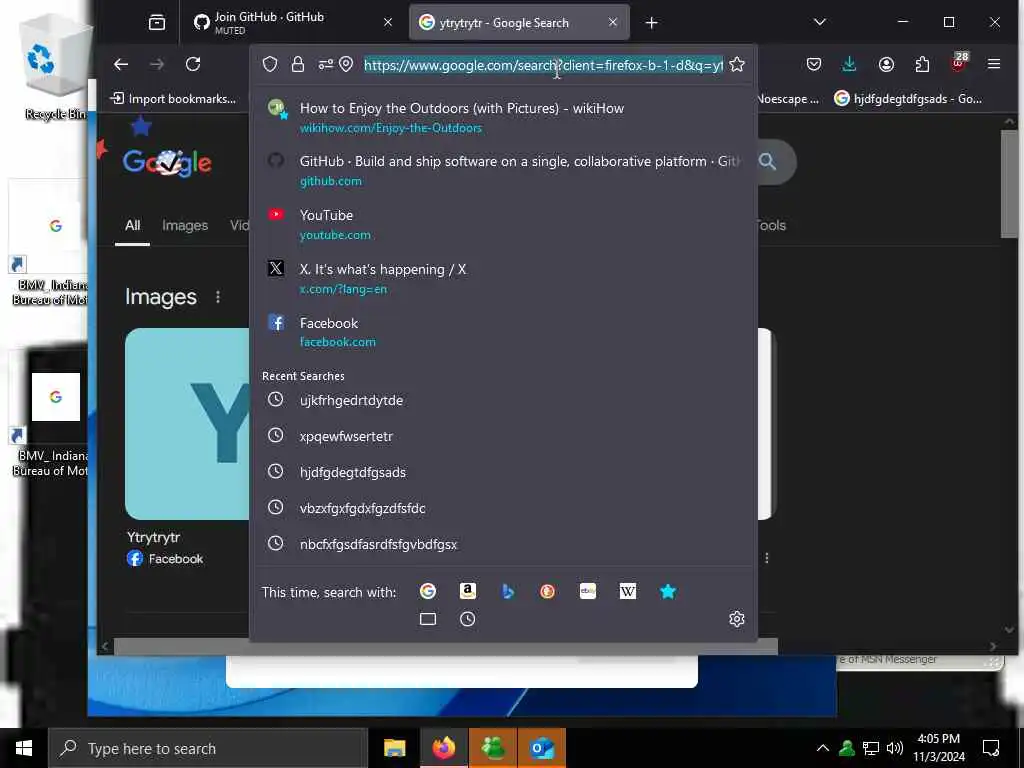
Task: Search history with the clock icon in footer
Action: pos(468,618)
